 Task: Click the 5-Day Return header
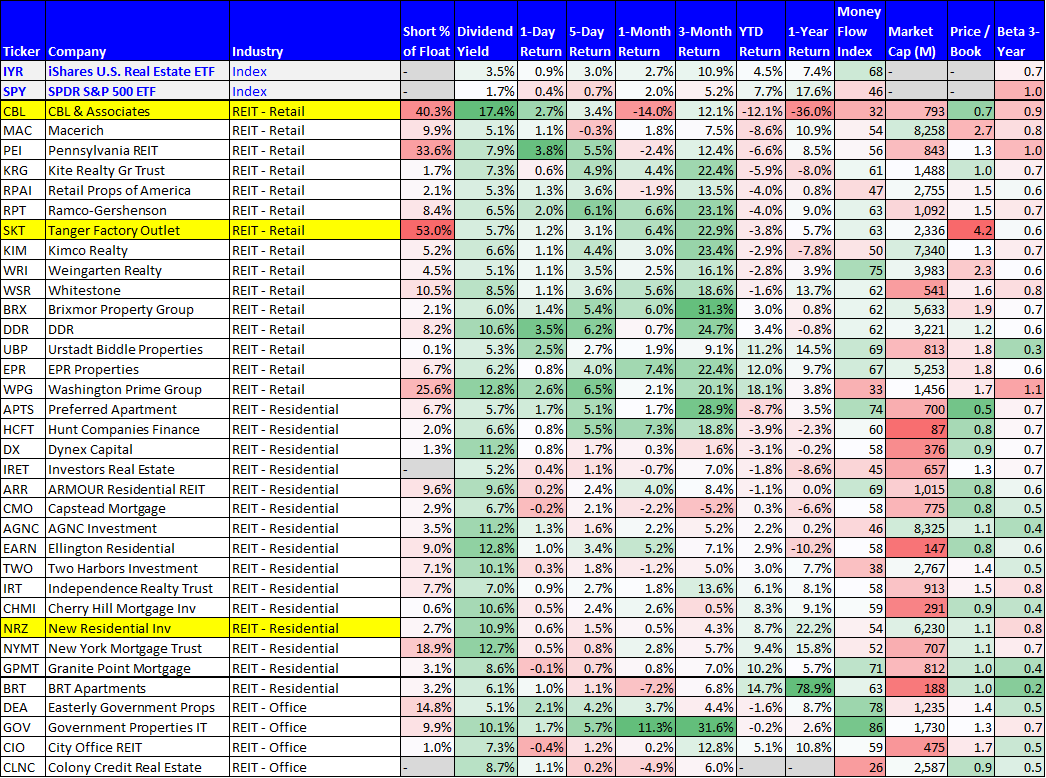coord(590,31)
